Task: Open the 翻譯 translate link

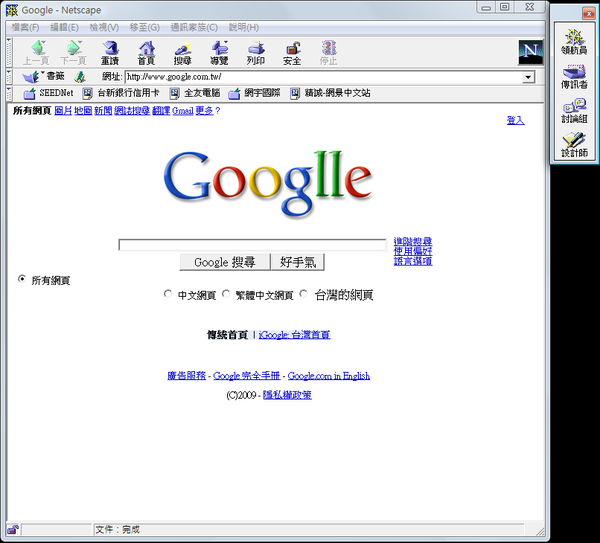Action: point(161,111)
